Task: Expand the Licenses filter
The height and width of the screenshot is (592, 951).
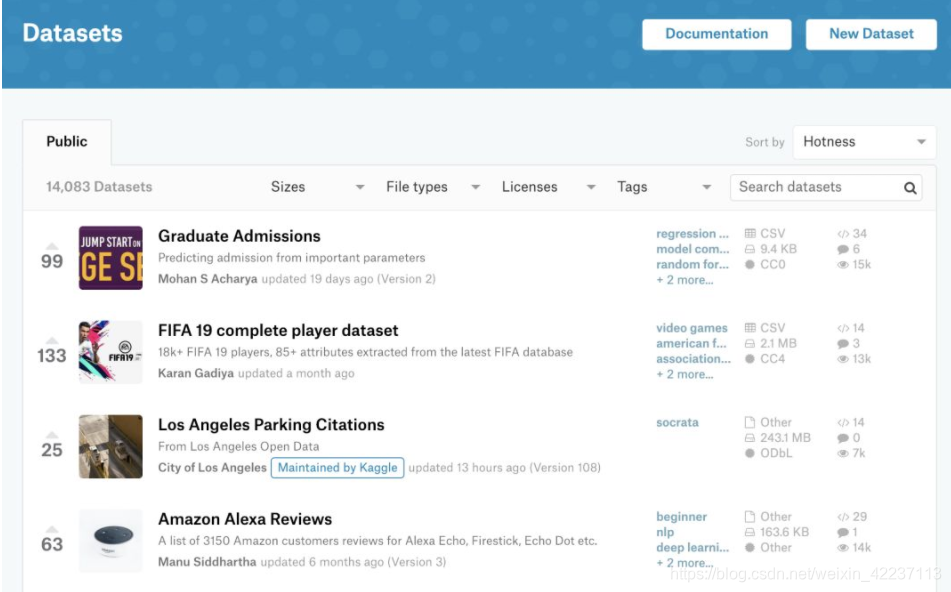Action: [x=549, y=187]
